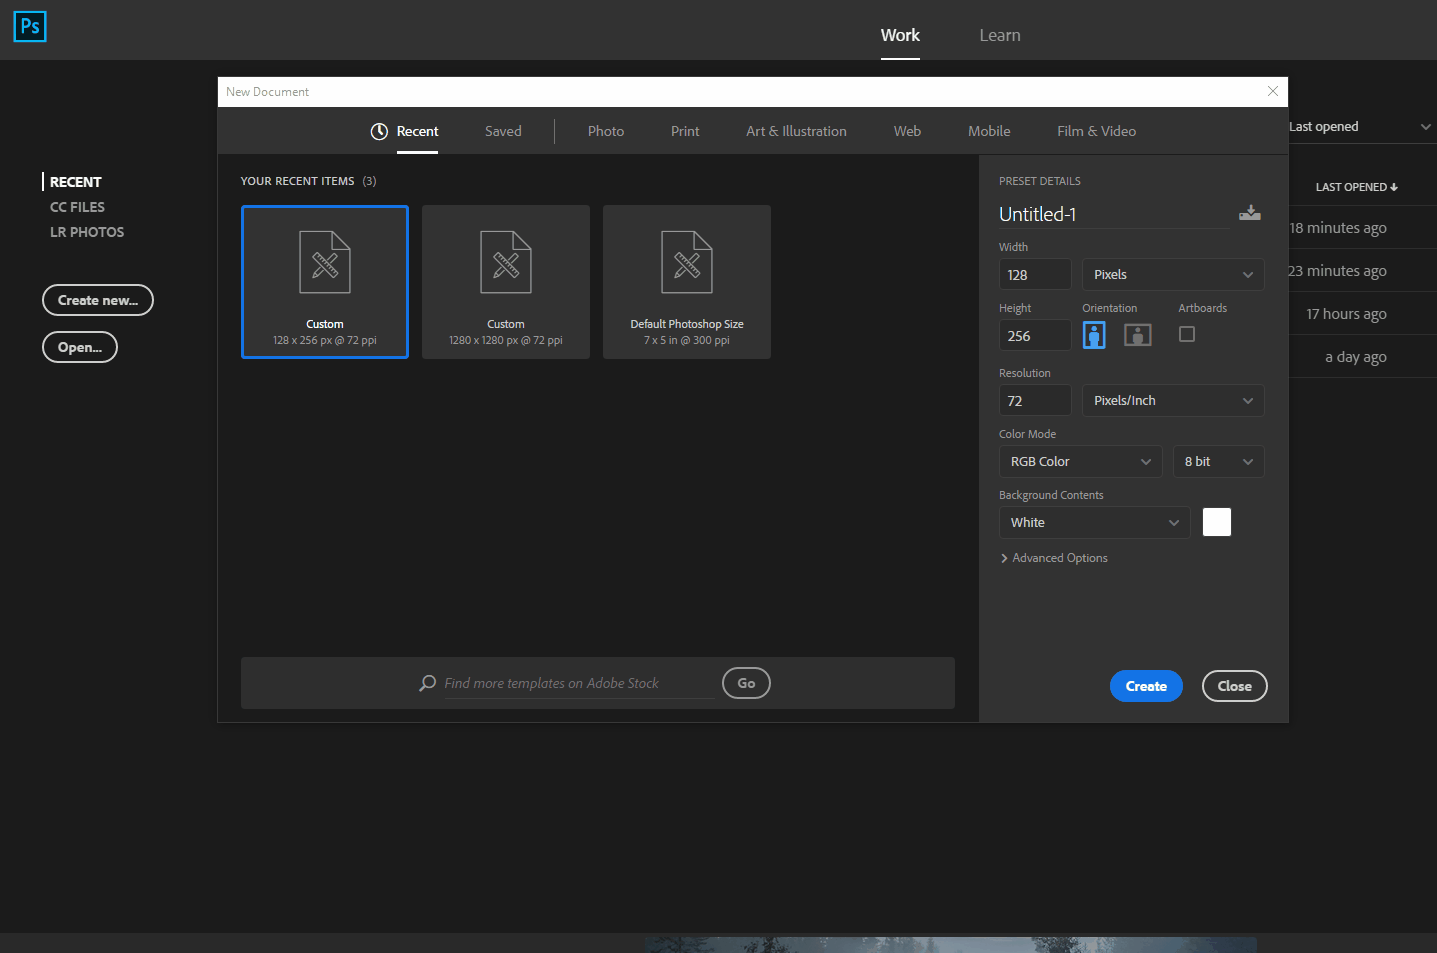Click the Untitled-1 document name field
The image size is (1437, 953).
click(x=1114, y=214)
